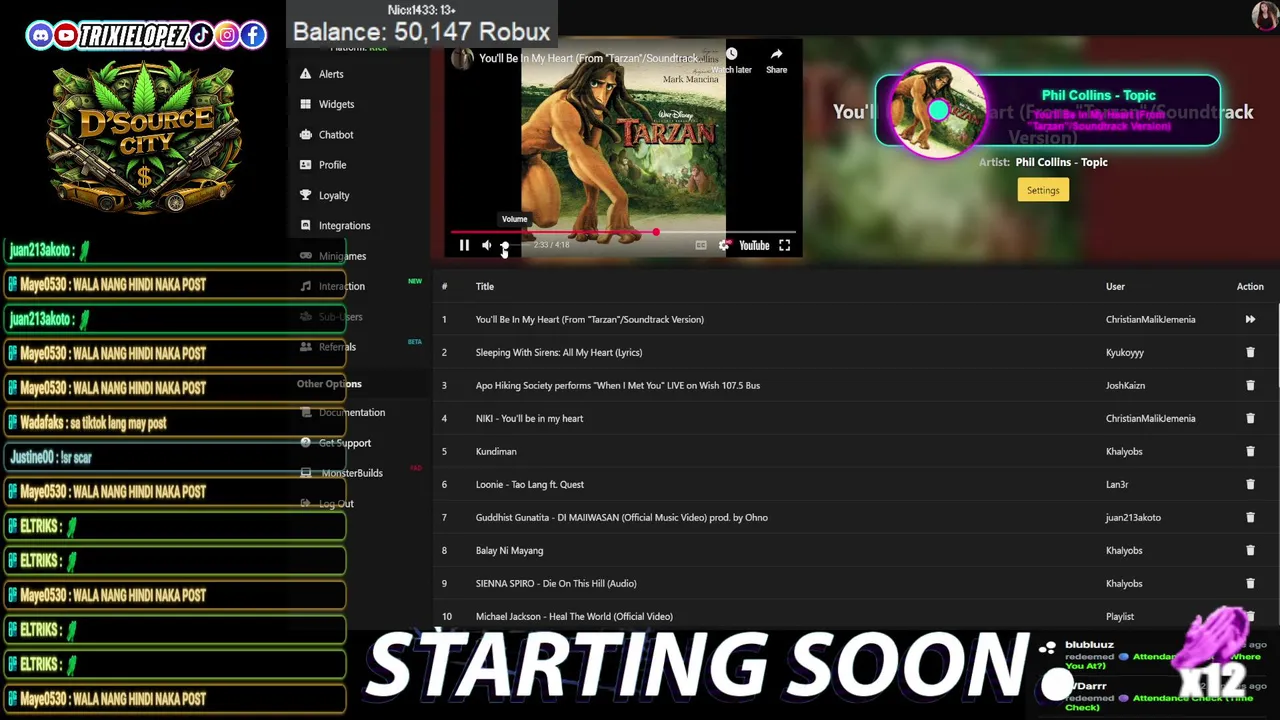Open YouTube player settings gear
Screen dimensions: 1280x720
[724, 245]
